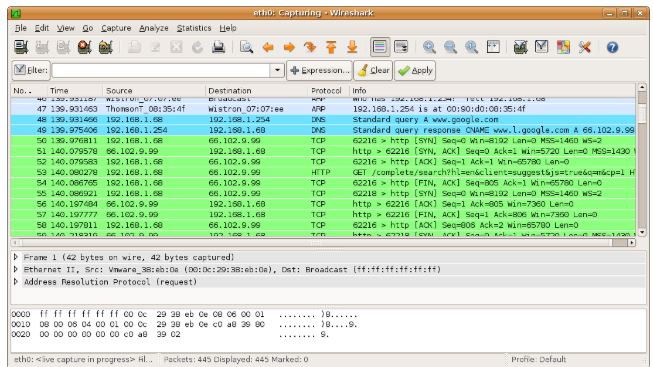This screenshot has height=367, width=653.
Task: Open the Expression... filter builder
Action: click(x=319, y=70)
